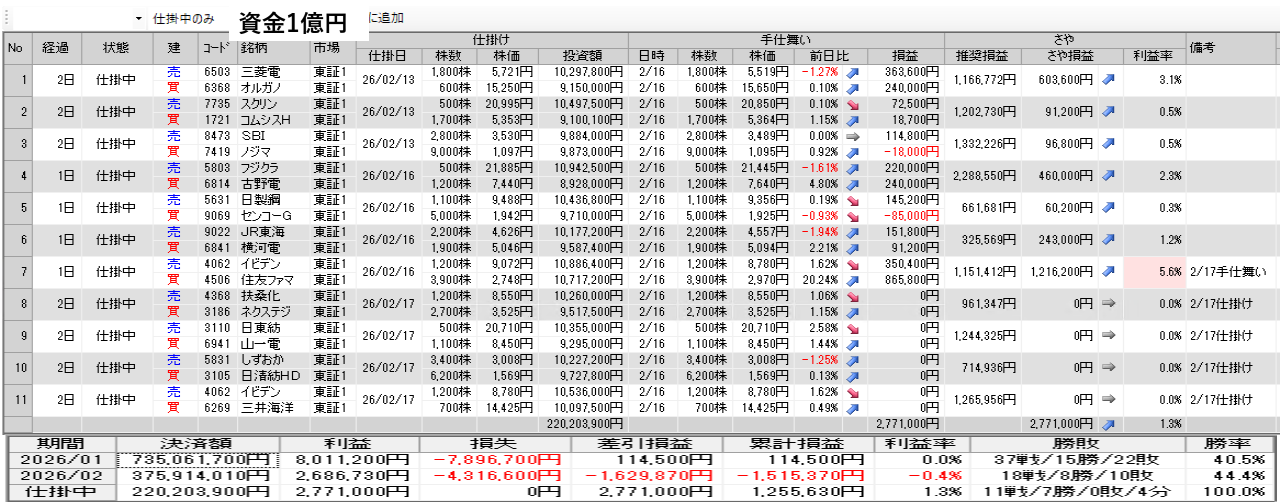Click the red down arrow in the スクリン row
The height and width of the screenshot is (502, 1280).
[x=852, y=104]
